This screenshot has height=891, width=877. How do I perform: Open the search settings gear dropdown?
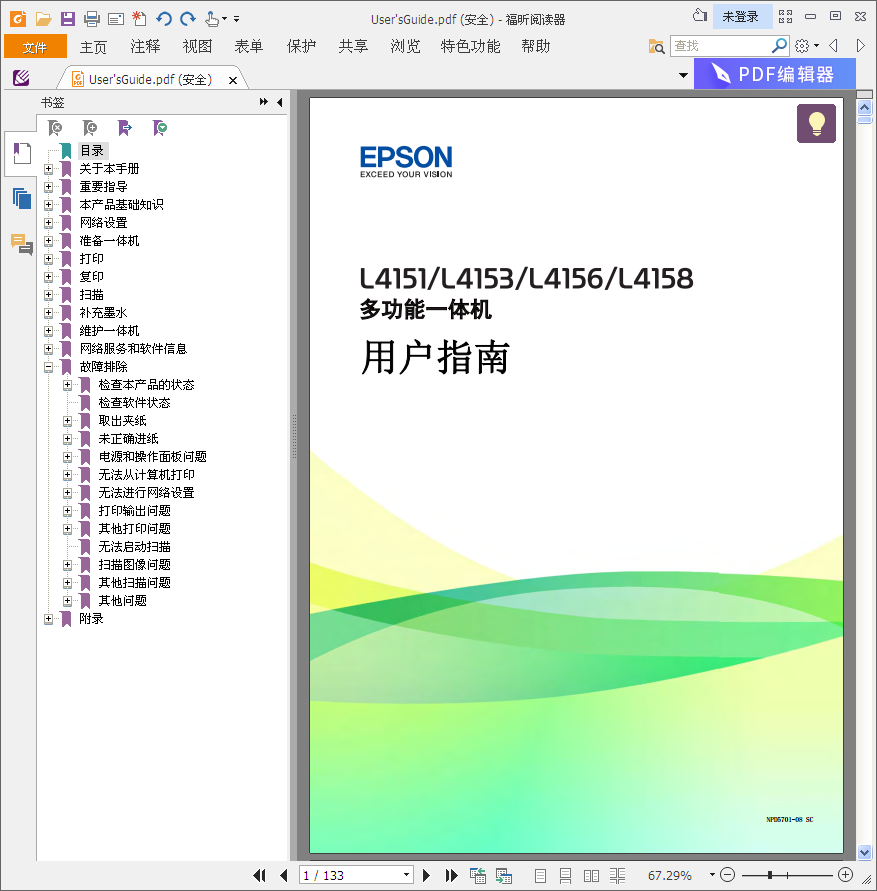pos(807,45)
